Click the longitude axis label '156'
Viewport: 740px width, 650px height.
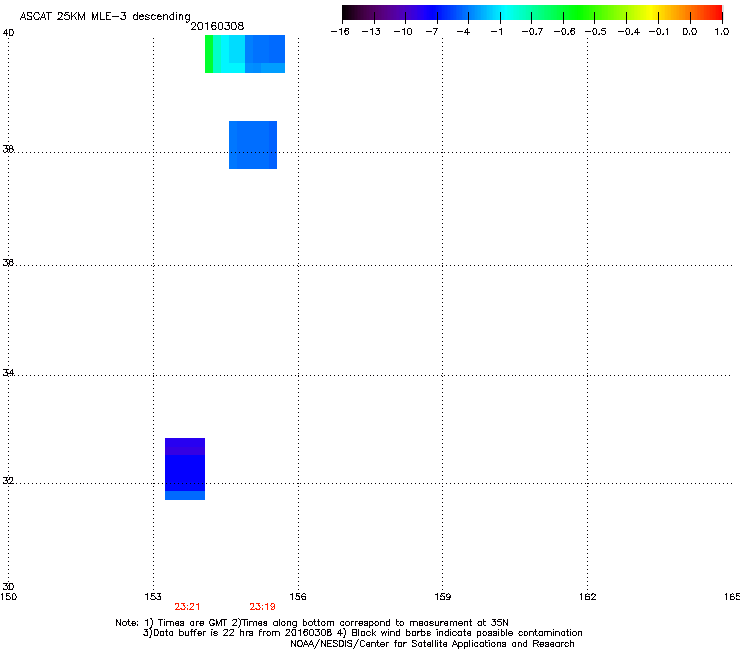[x=298, y=597]
